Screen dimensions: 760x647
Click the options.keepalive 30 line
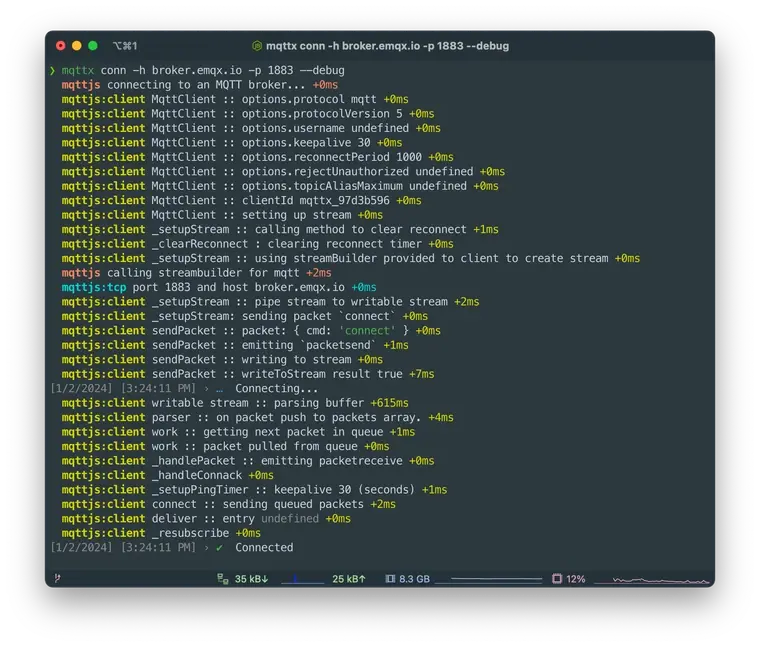[x=232, y=143]
